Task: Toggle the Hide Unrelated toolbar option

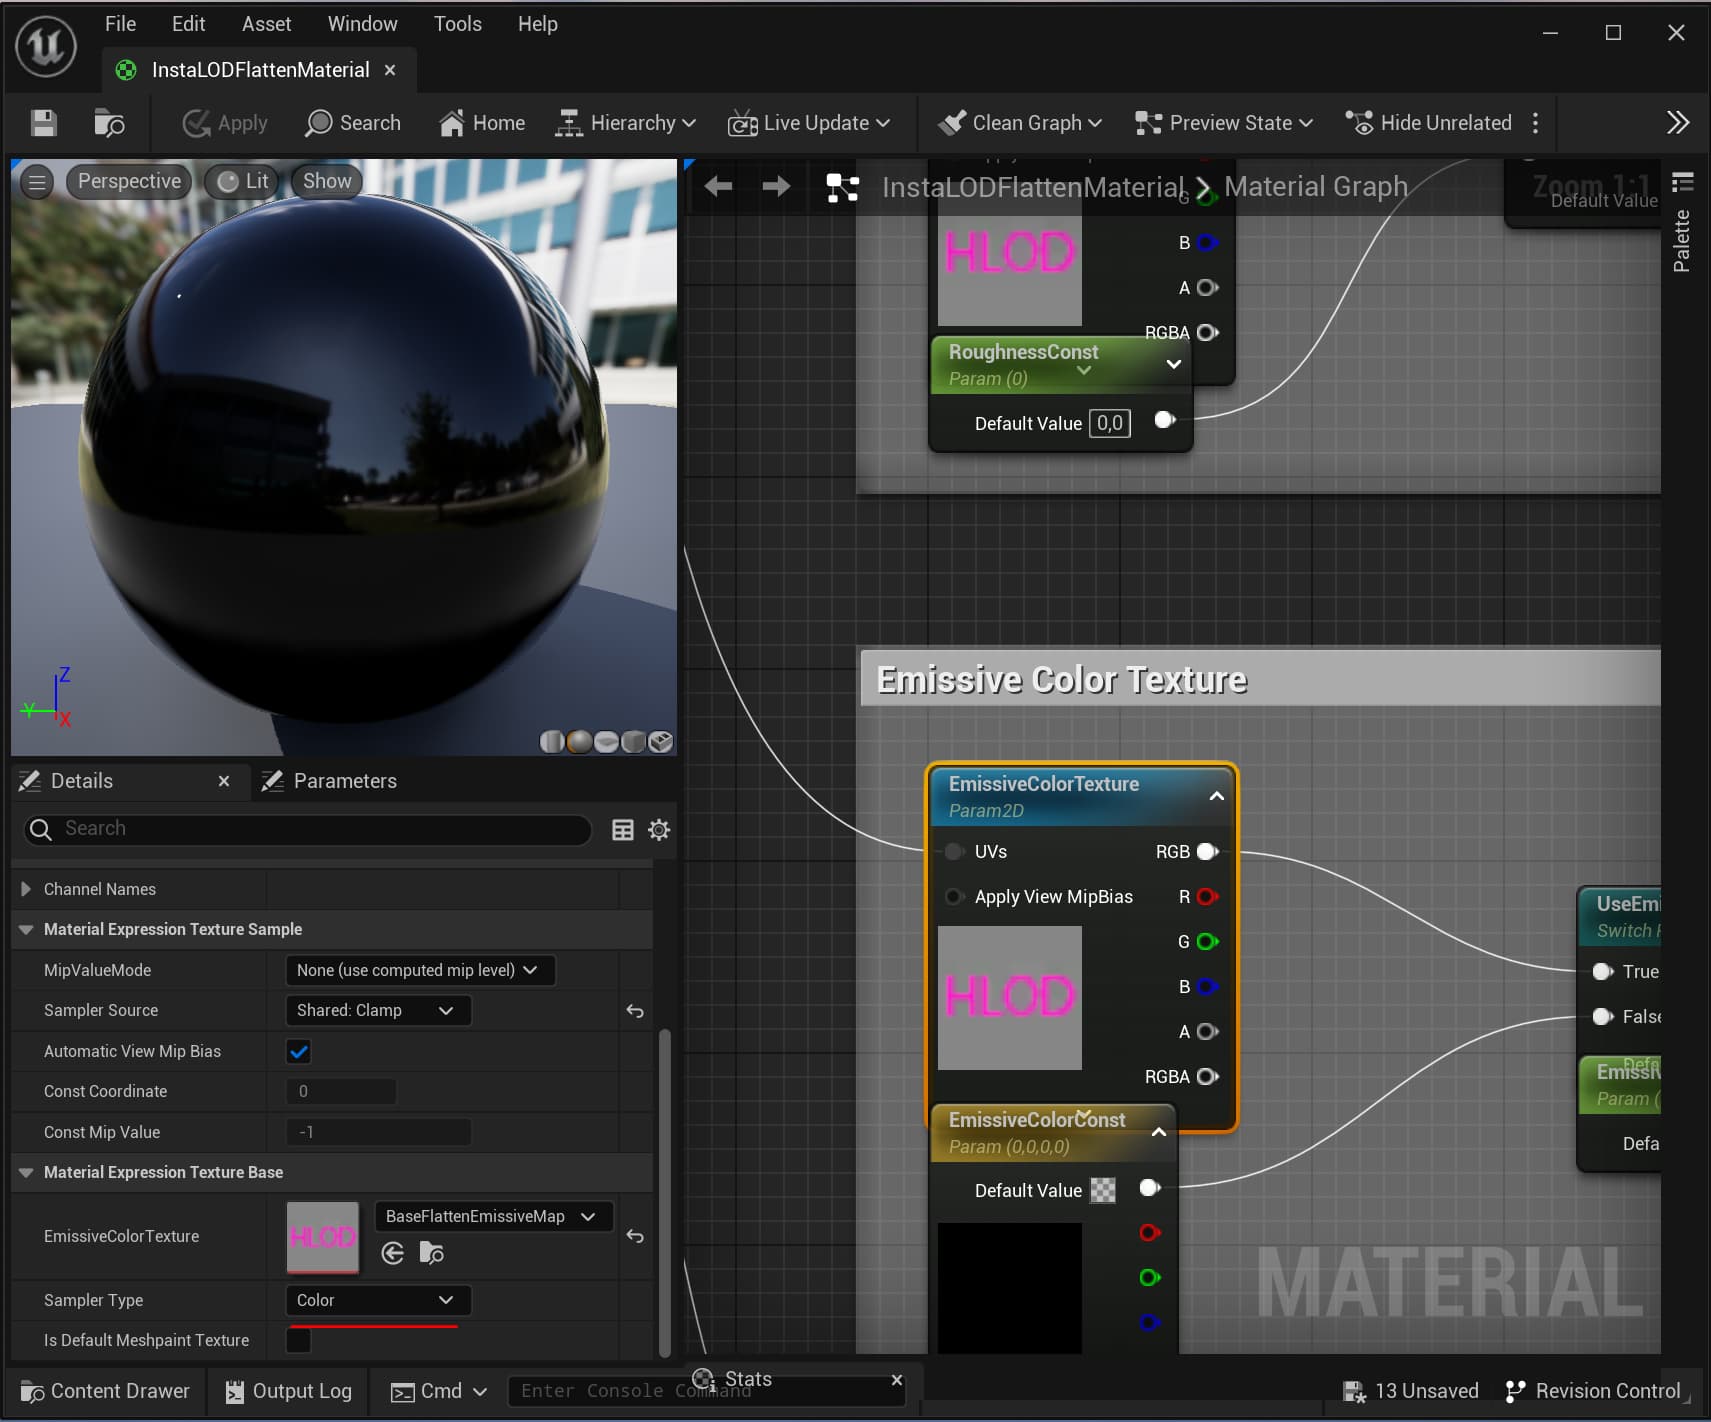Action: 1429,123
